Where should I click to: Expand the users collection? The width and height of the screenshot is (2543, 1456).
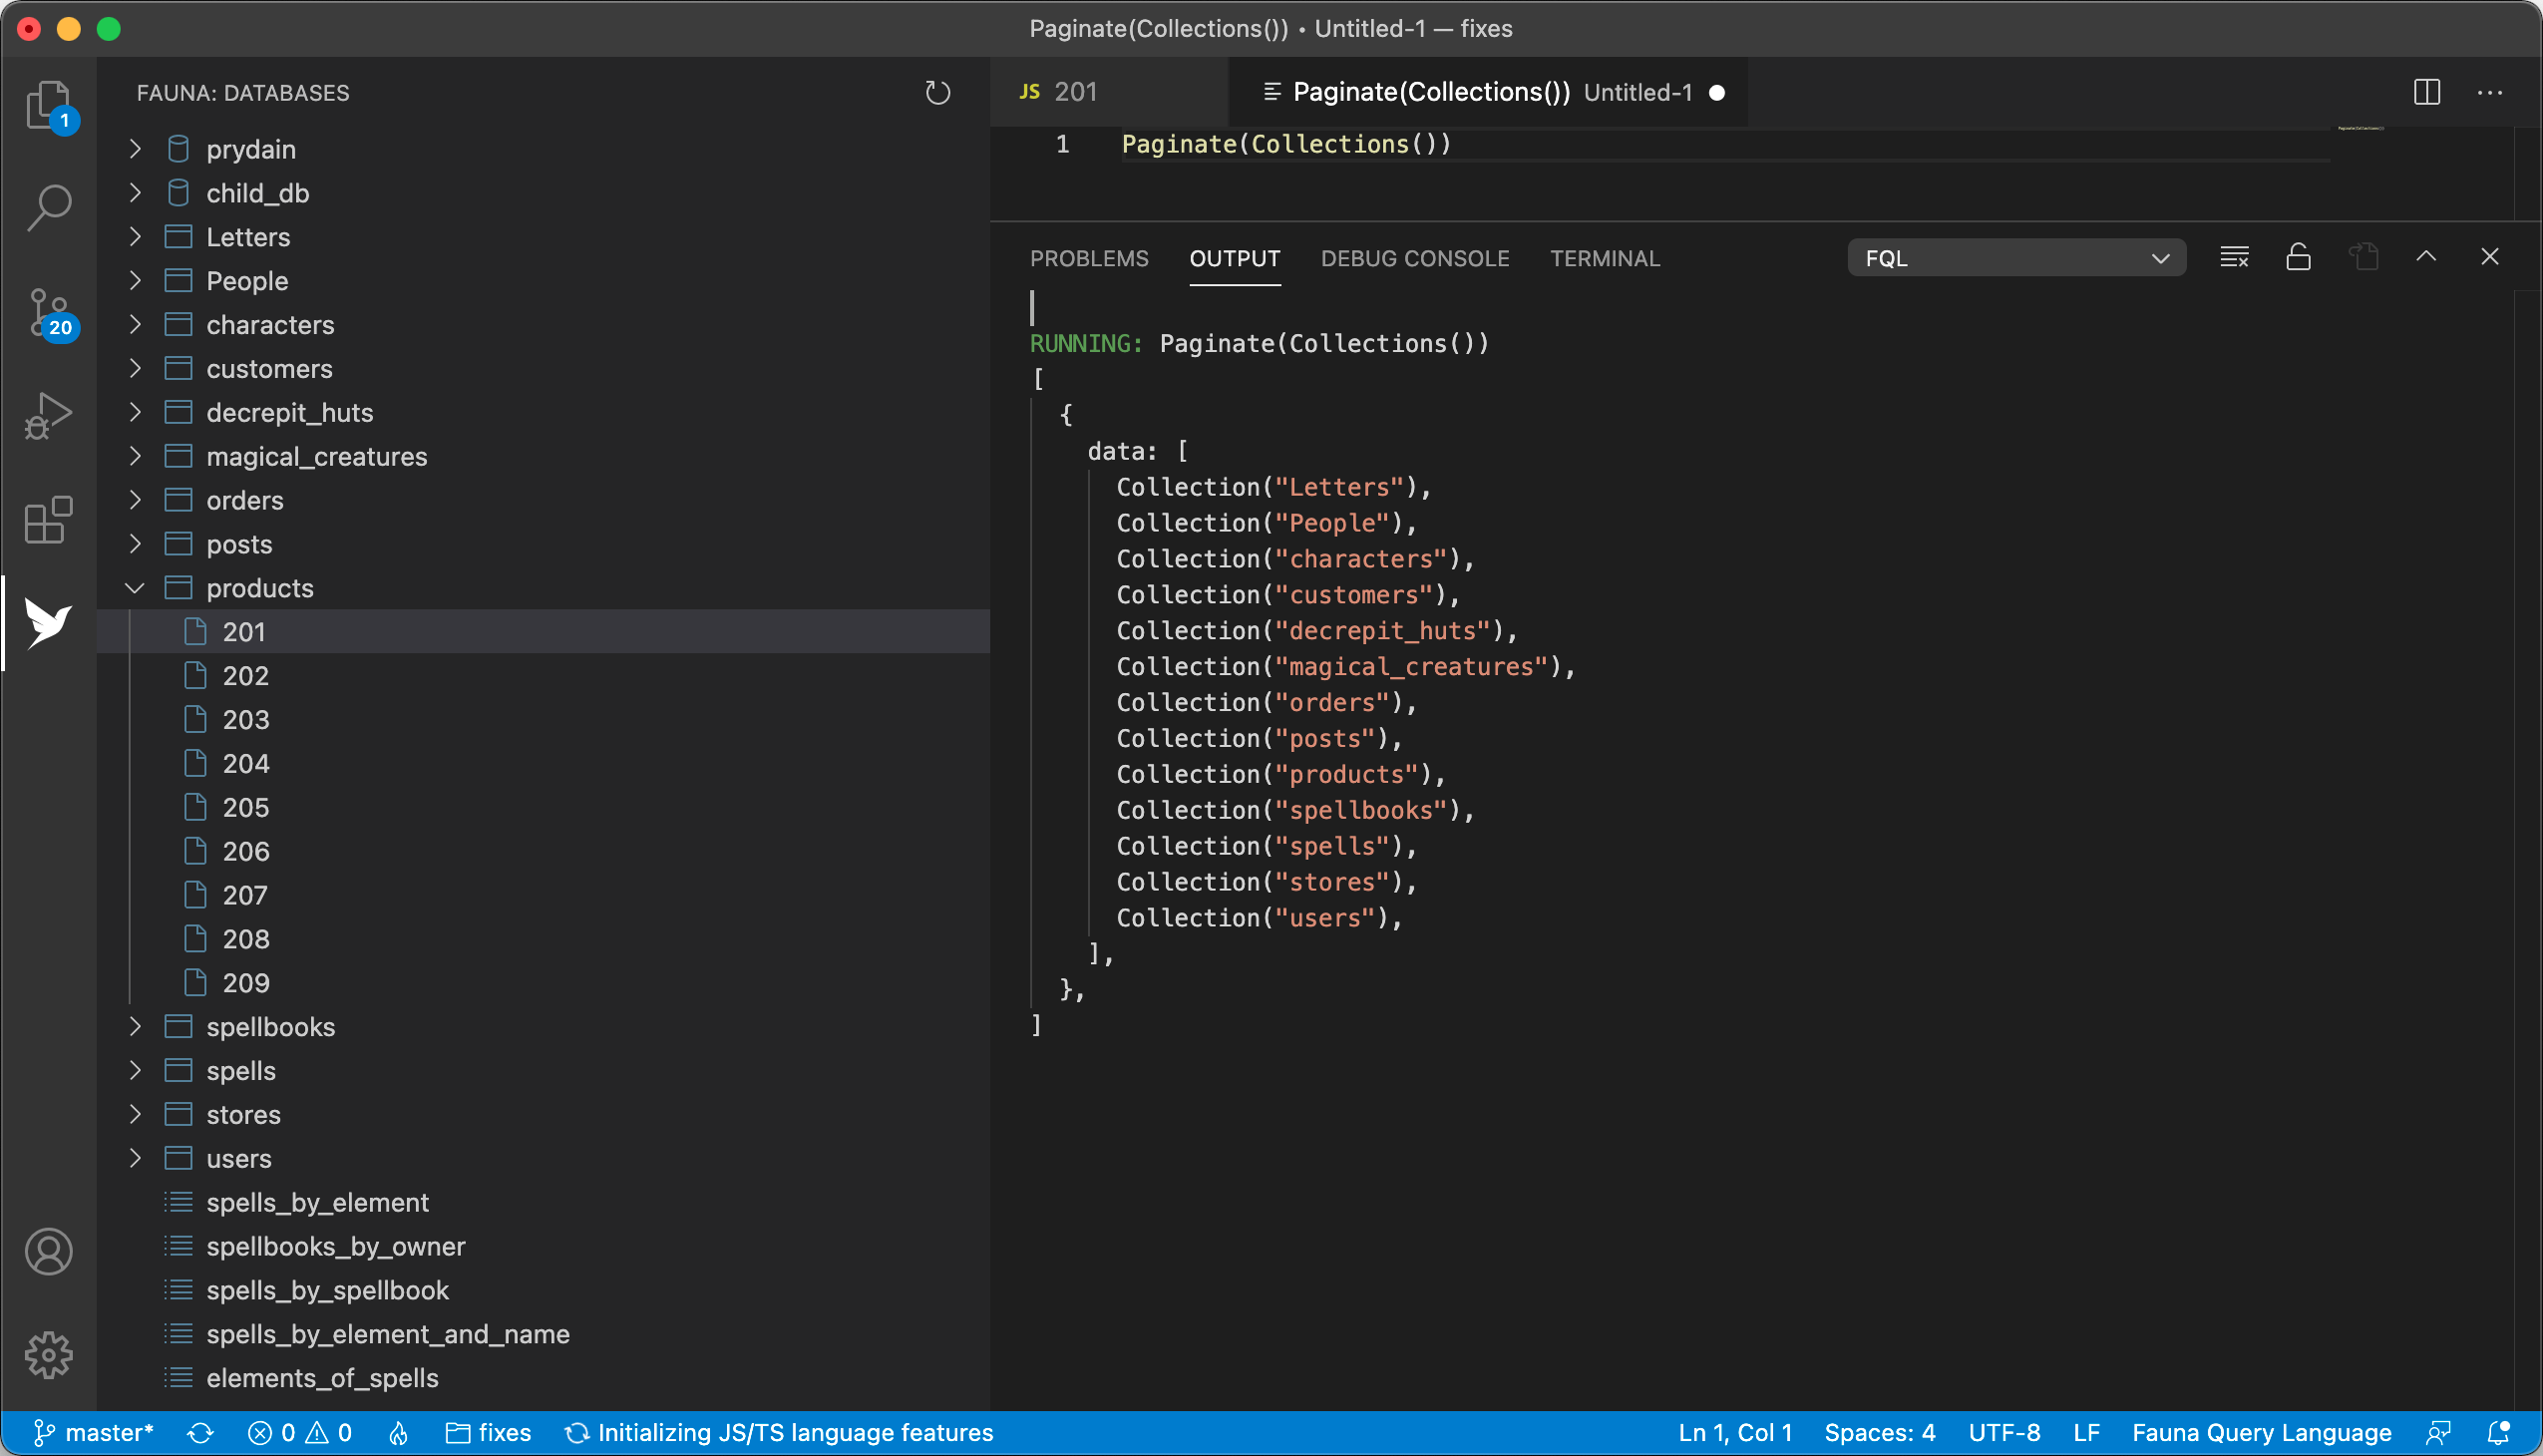click(x=136, y=1158)
